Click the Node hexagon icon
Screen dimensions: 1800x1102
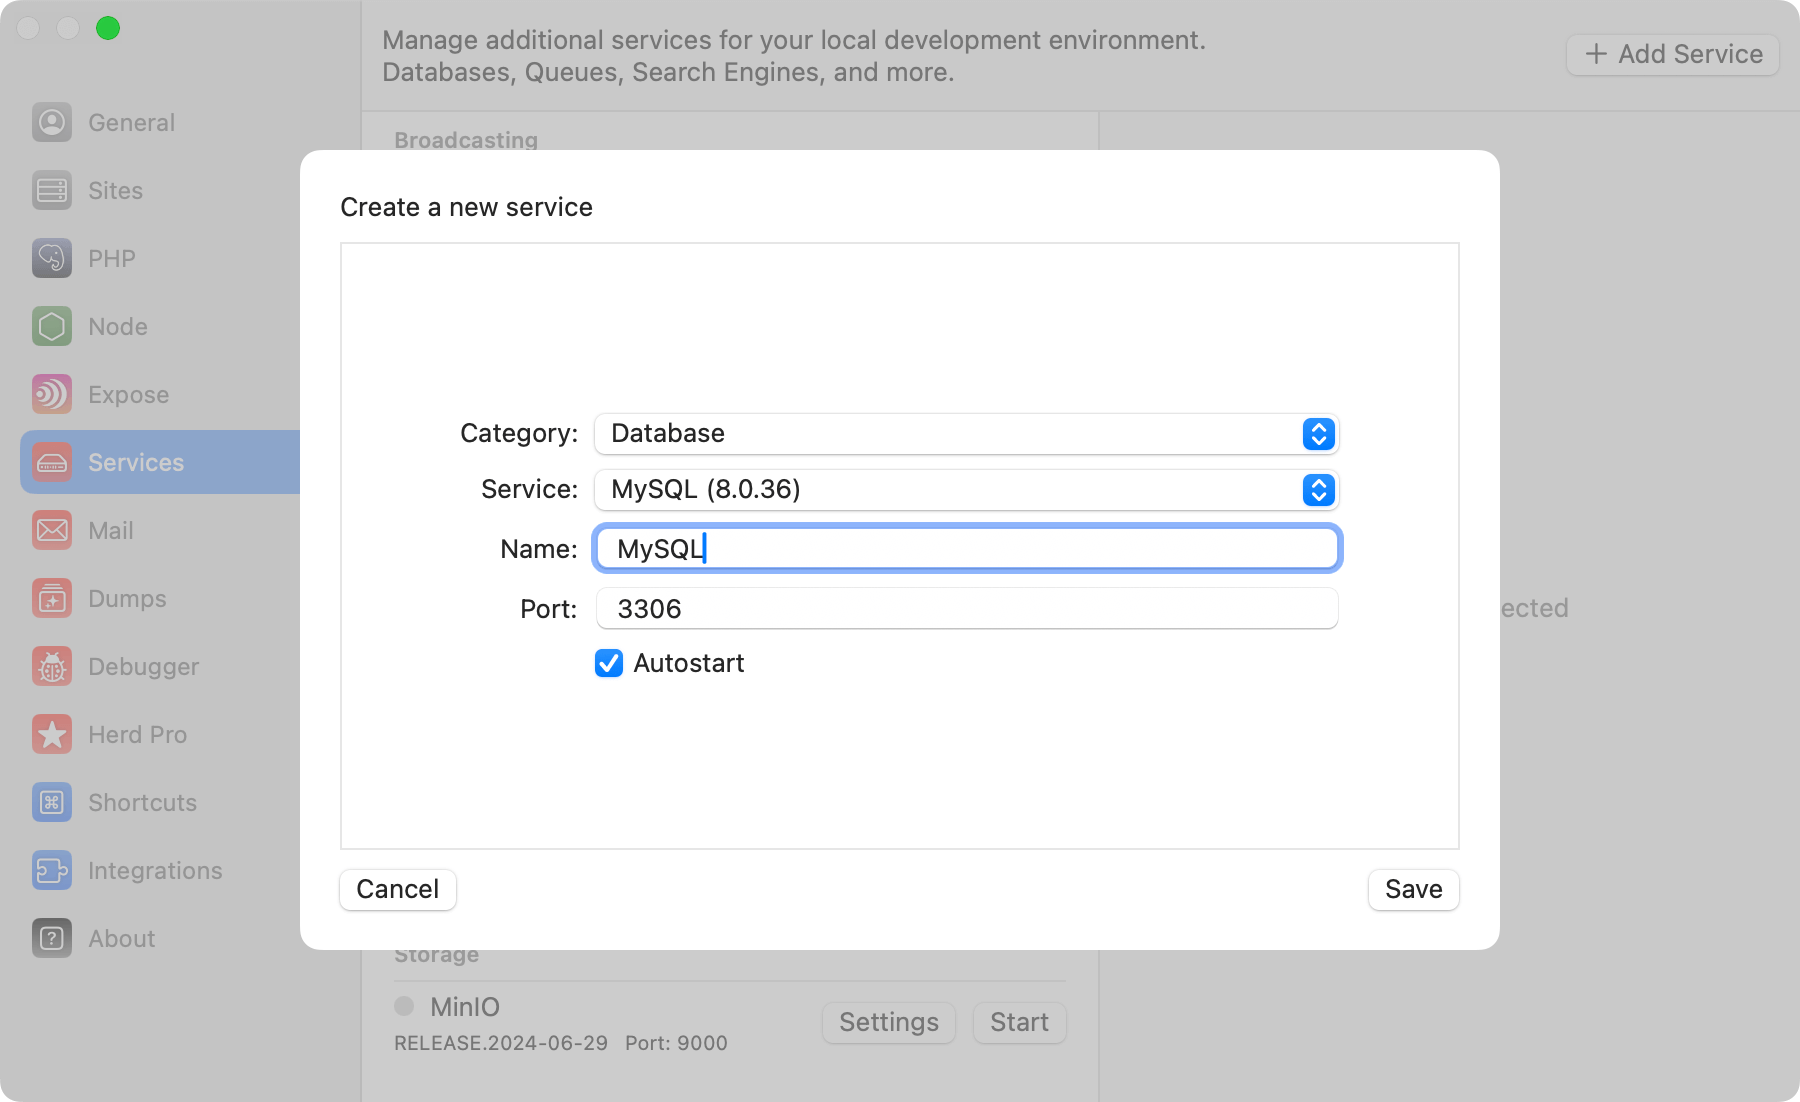coord(51,326)
